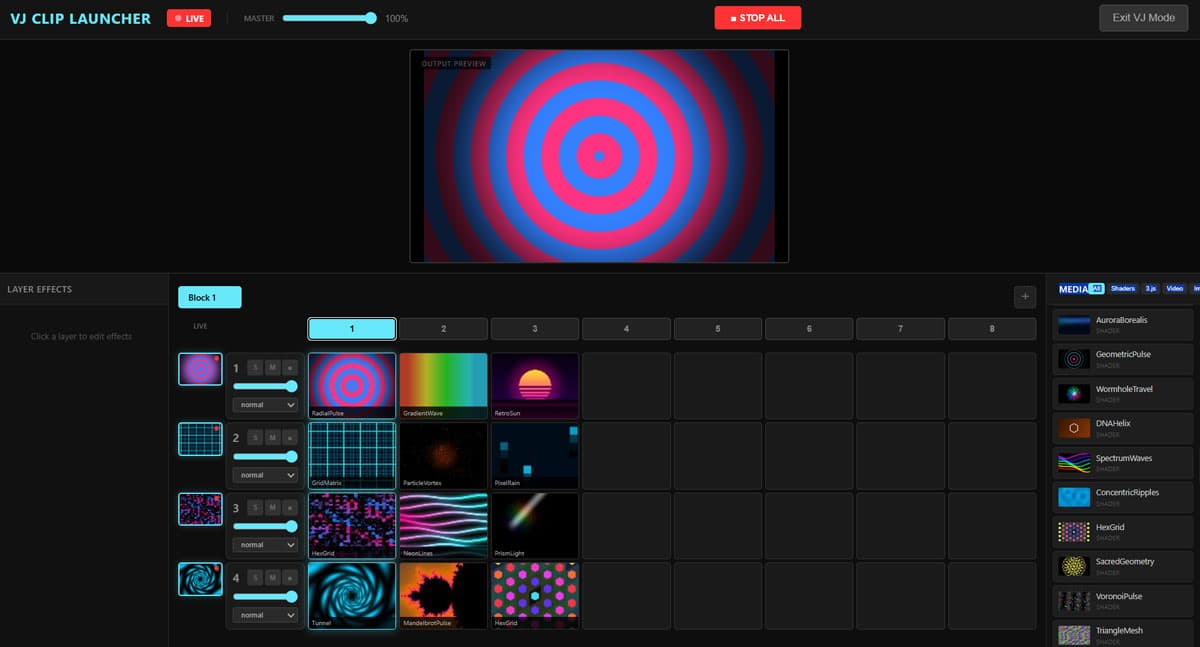Mute layer 3 using its M icon
This screenshot has height=647, width=1200.
point(270,508)
